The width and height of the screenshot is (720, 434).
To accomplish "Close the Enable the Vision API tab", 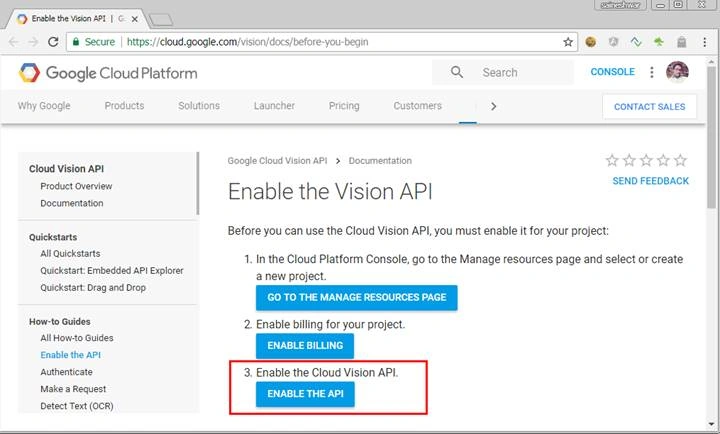I will pos(135,19).
